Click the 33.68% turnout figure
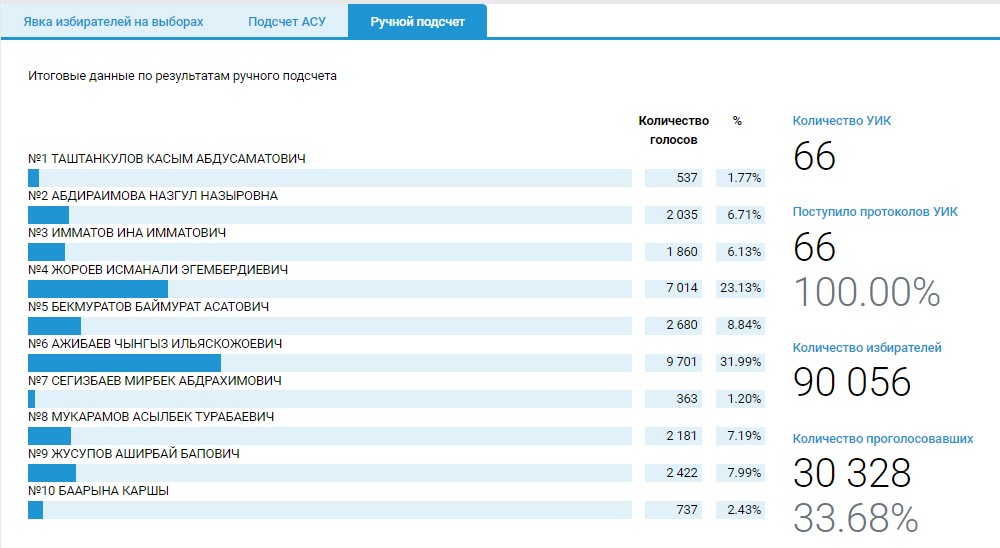Image resolution: width=1000 pixels, height=548 pixels. [x=856, y=517]
